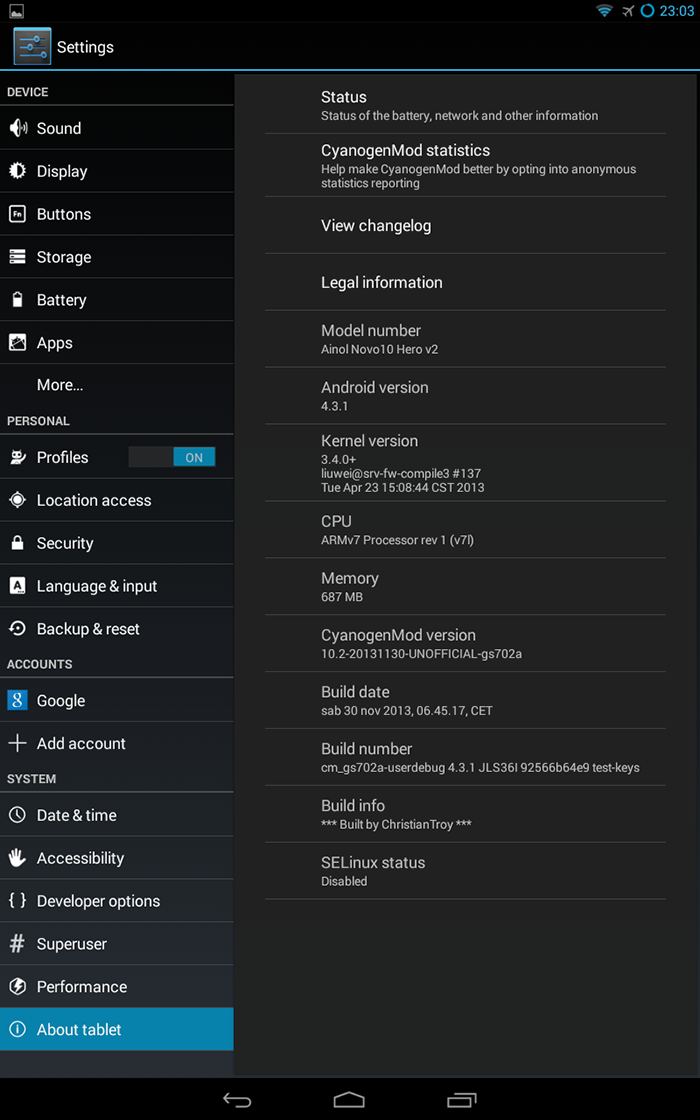Tap the Display brightness icon
The height and width of the screenshot is (1120, 700).
17,171
